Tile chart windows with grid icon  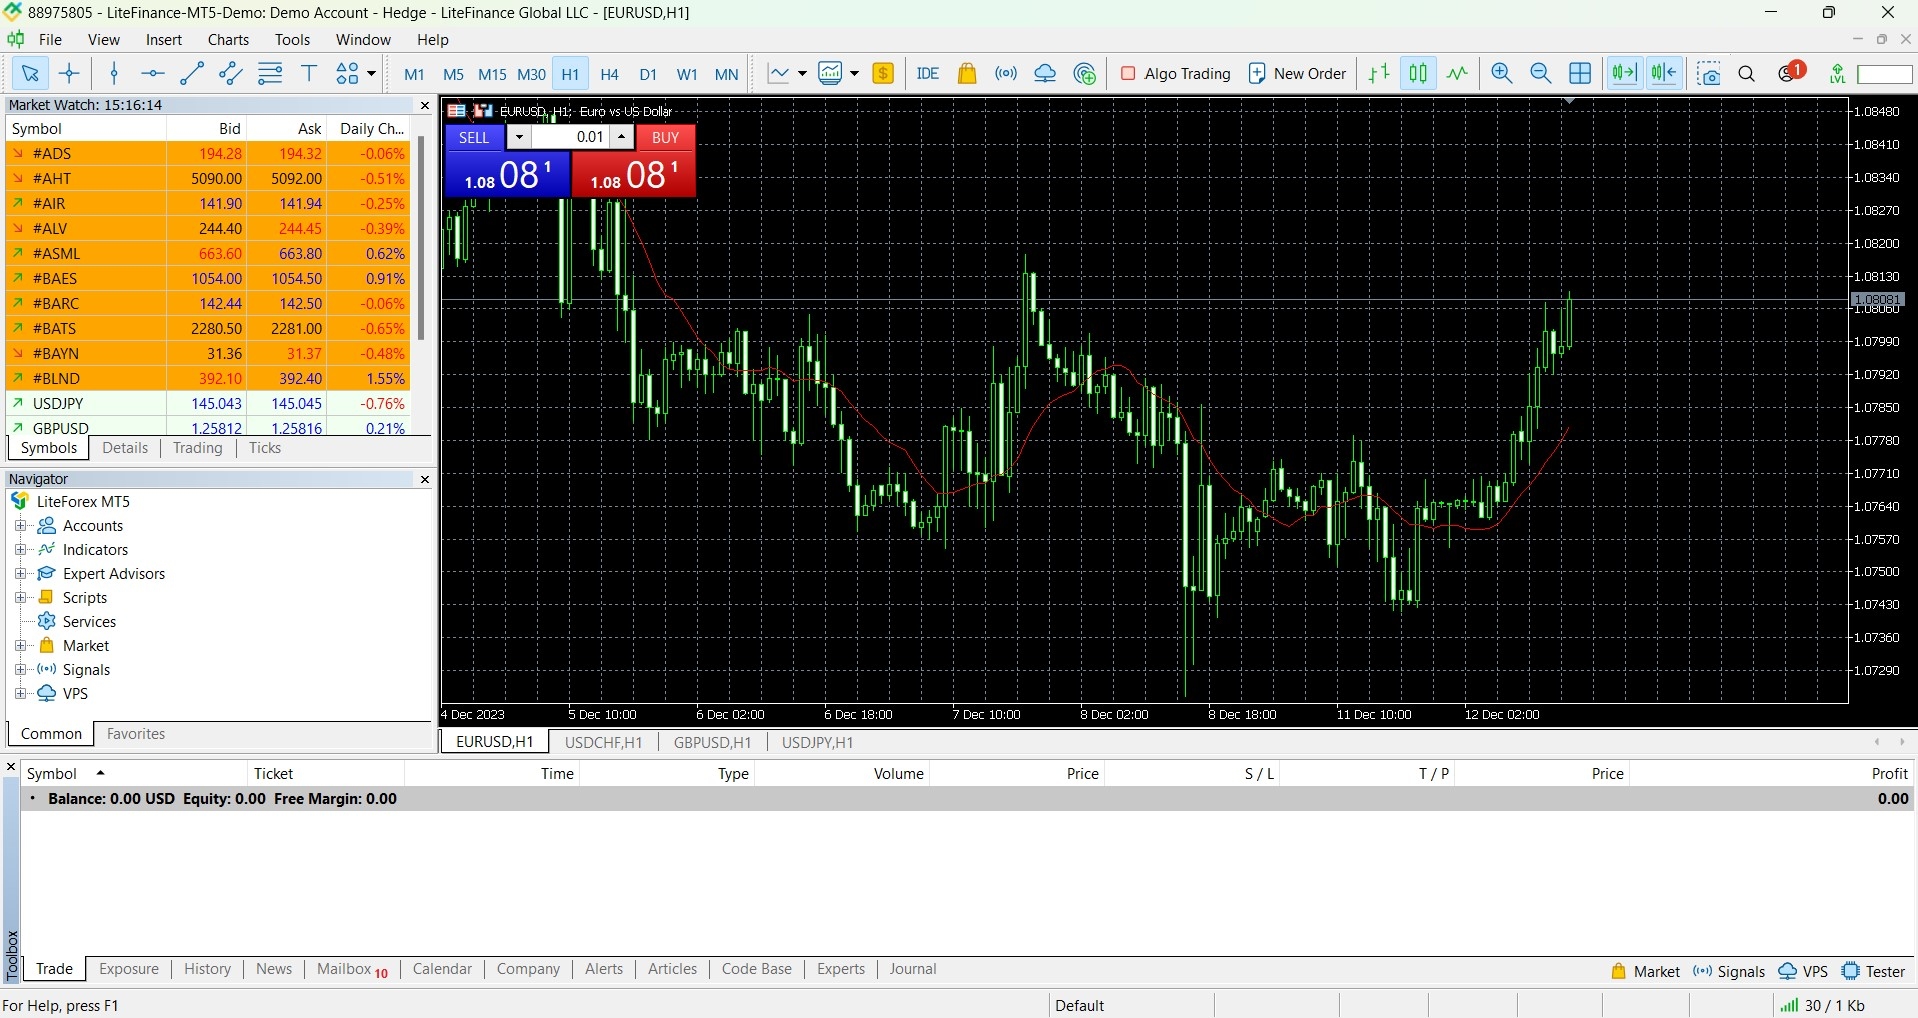click(1580, 73)
